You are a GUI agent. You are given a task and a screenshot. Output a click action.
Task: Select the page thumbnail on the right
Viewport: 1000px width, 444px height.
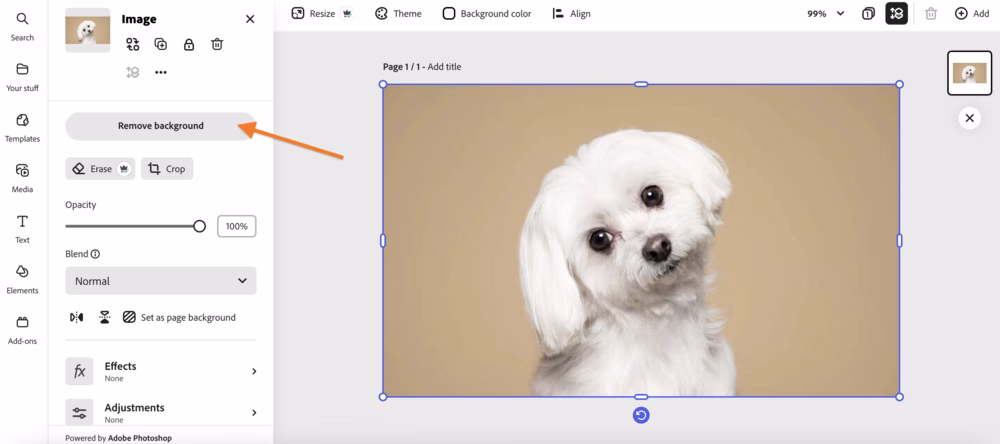click(x=969, y=73)
